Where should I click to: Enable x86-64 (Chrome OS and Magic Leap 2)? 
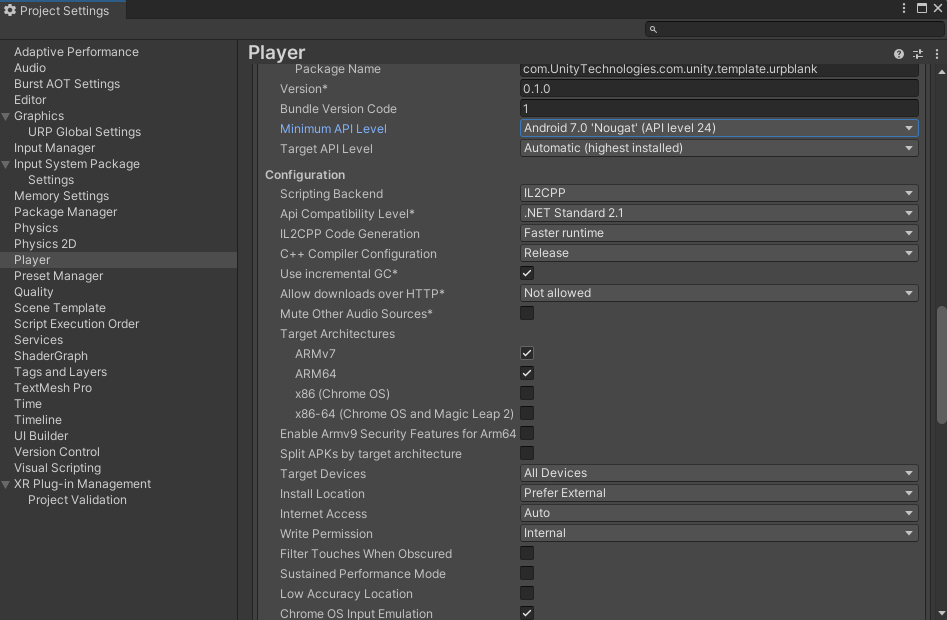[x=527, y=413]
